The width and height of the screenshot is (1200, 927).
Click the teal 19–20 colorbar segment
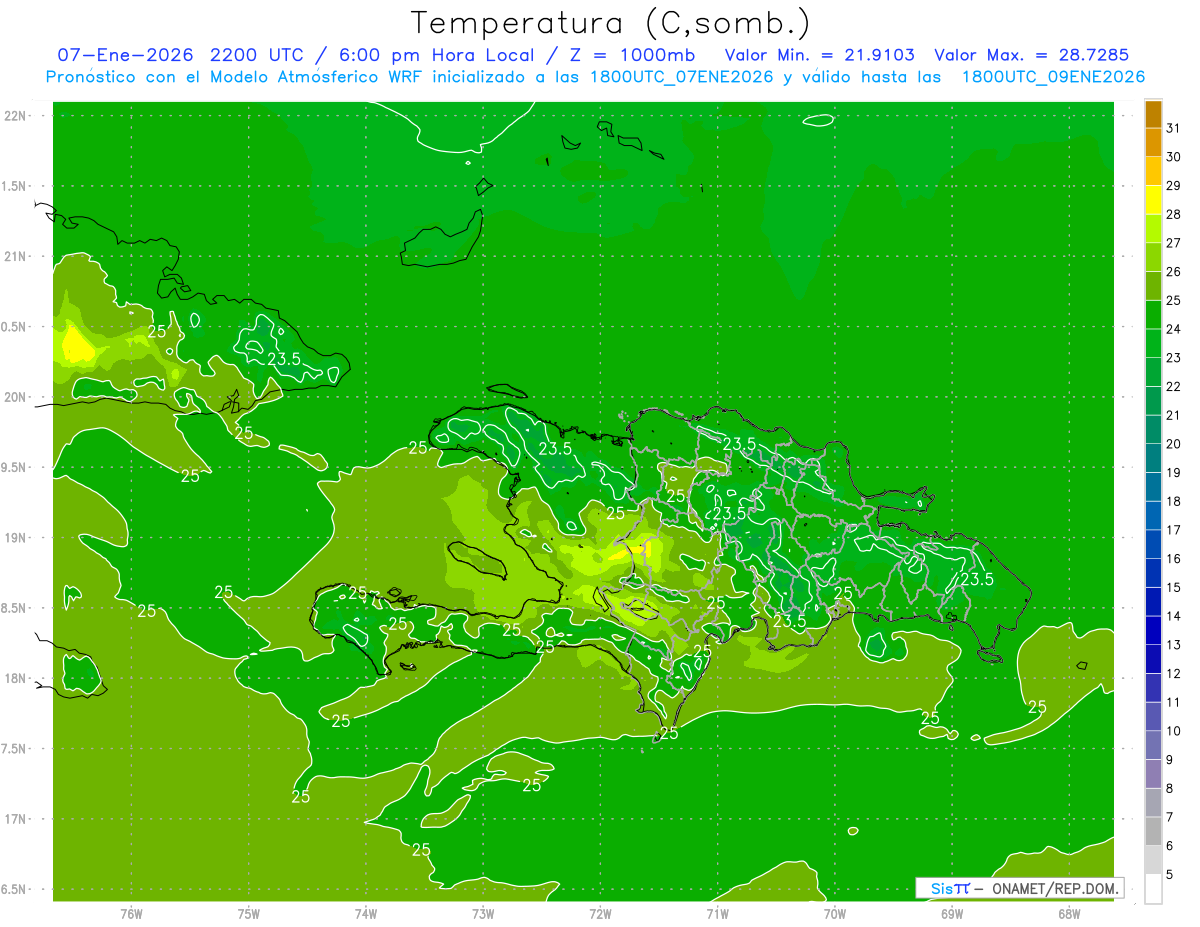[1153, 458]
